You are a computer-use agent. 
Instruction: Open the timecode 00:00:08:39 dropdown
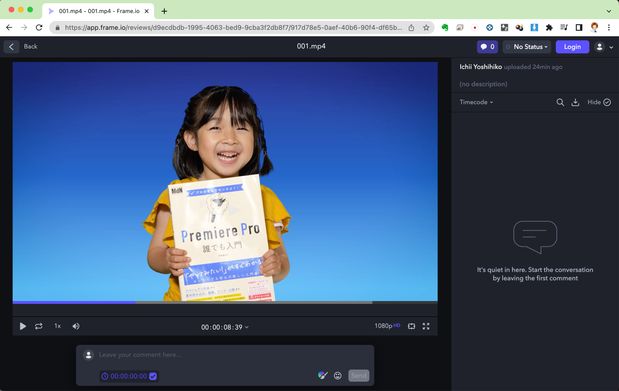click(225, 327)
